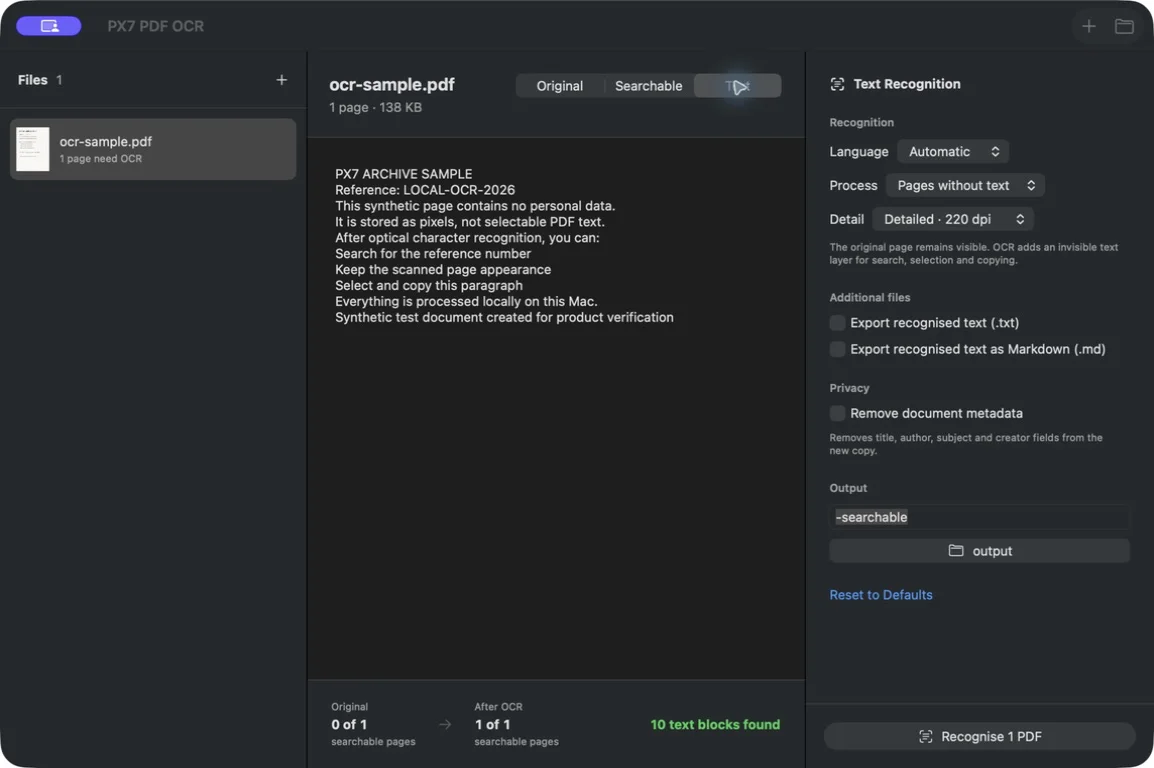Screen dimensions: 1154x768
Task: Open the folder icon in title bar
Action: pos(1124,26)
